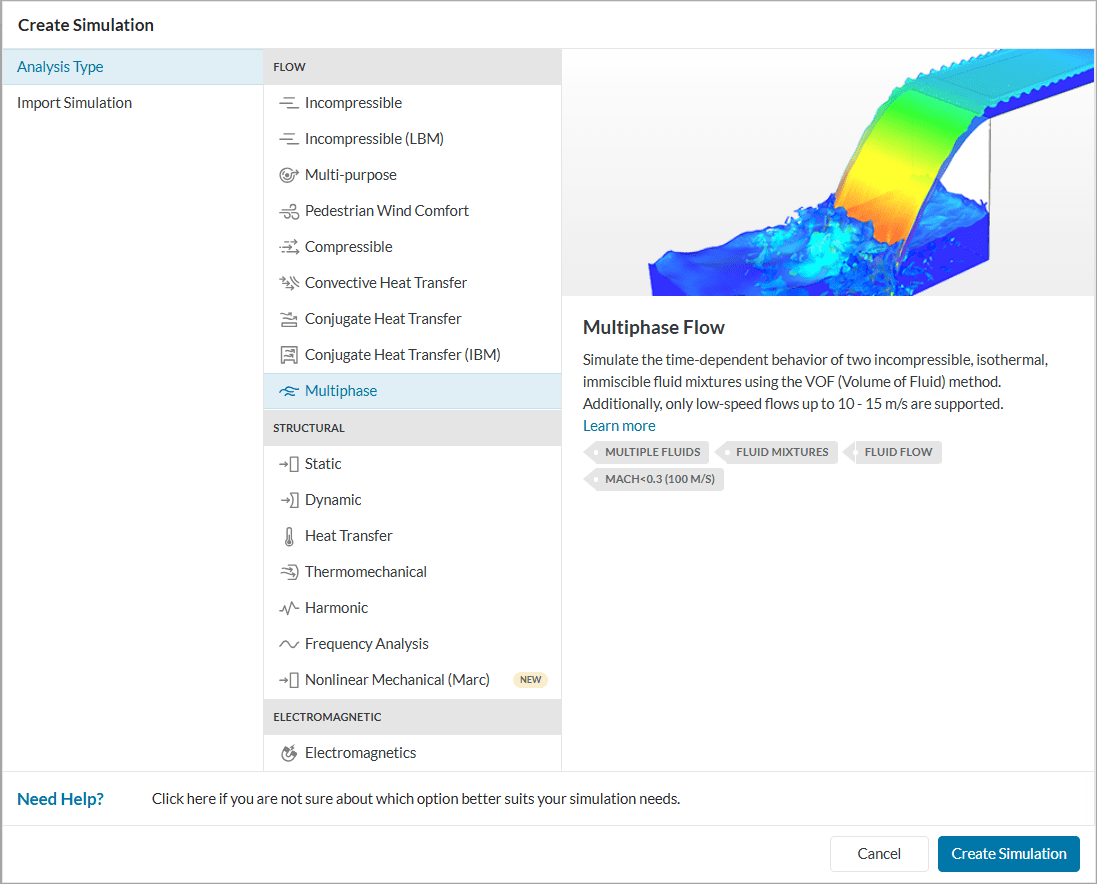This screenshot has height=884, width=1097.
Task: Select the Harmonic analysis waveform icon
Action: (289, 608)
